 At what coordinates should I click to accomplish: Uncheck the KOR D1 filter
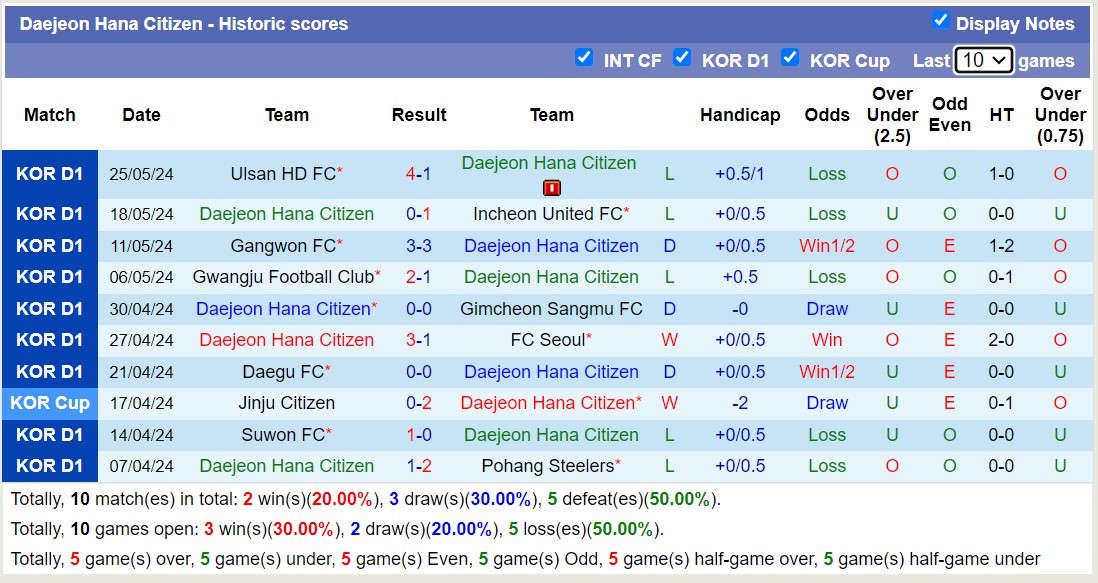point(683,58)
